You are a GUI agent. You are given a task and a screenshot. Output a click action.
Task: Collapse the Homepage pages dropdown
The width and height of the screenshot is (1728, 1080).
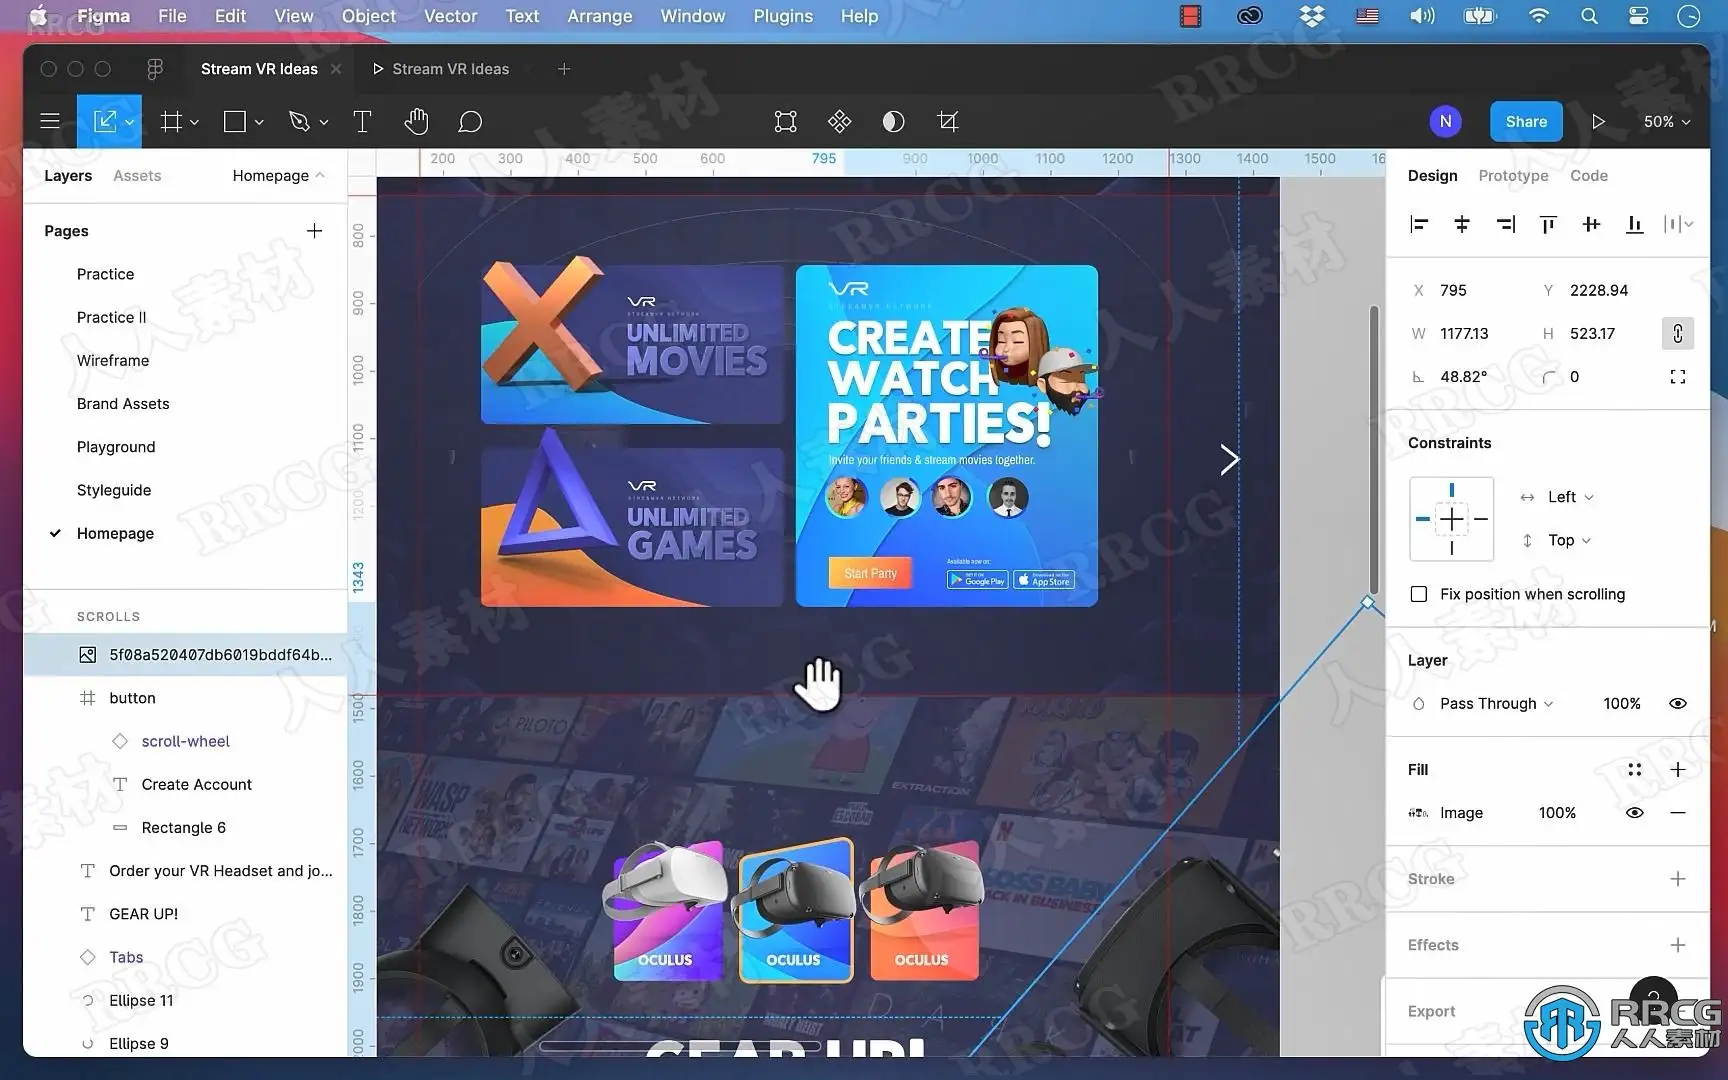pos(278,176)
